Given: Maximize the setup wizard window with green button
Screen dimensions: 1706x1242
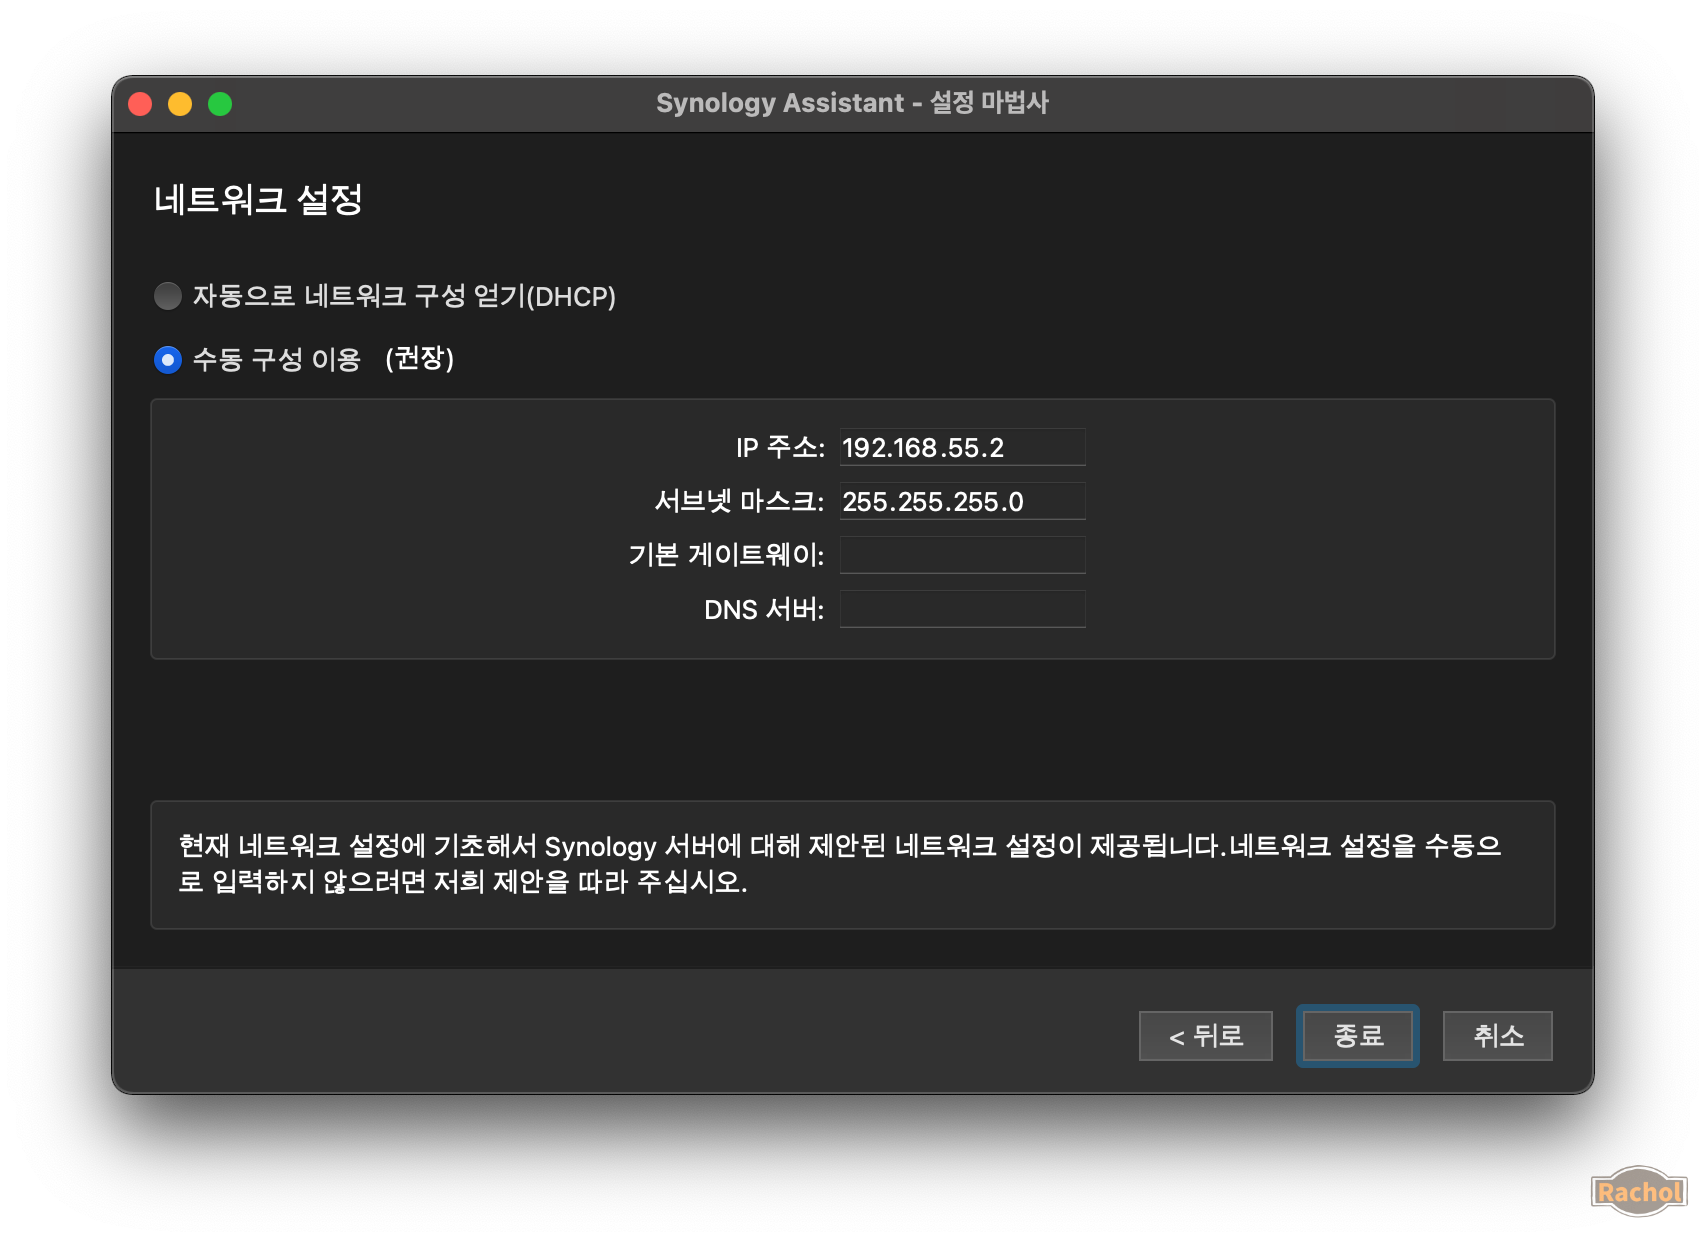Looking at the screenshot, I should [x=220, y=104].
